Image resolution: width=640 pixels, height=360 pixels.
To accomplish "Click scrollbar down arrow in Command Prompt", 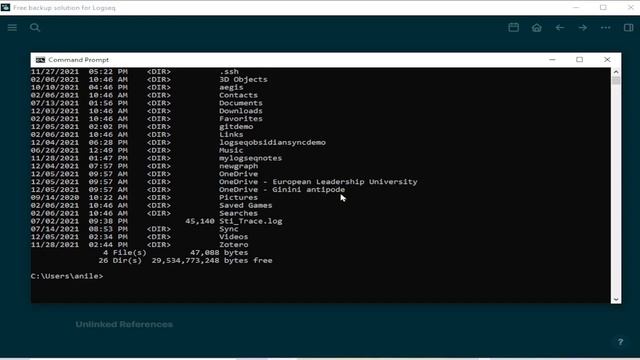I will pyautogui.click(x=616, y=299).
